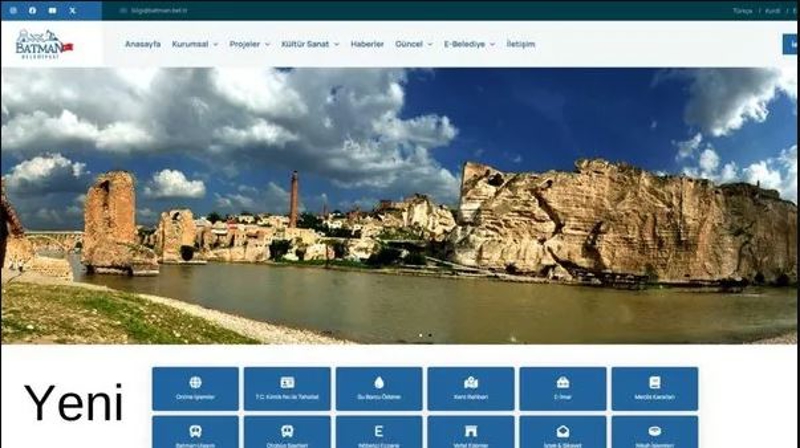Open the Facebook page icon
The image size is (800, 448).
pos(32,10)
